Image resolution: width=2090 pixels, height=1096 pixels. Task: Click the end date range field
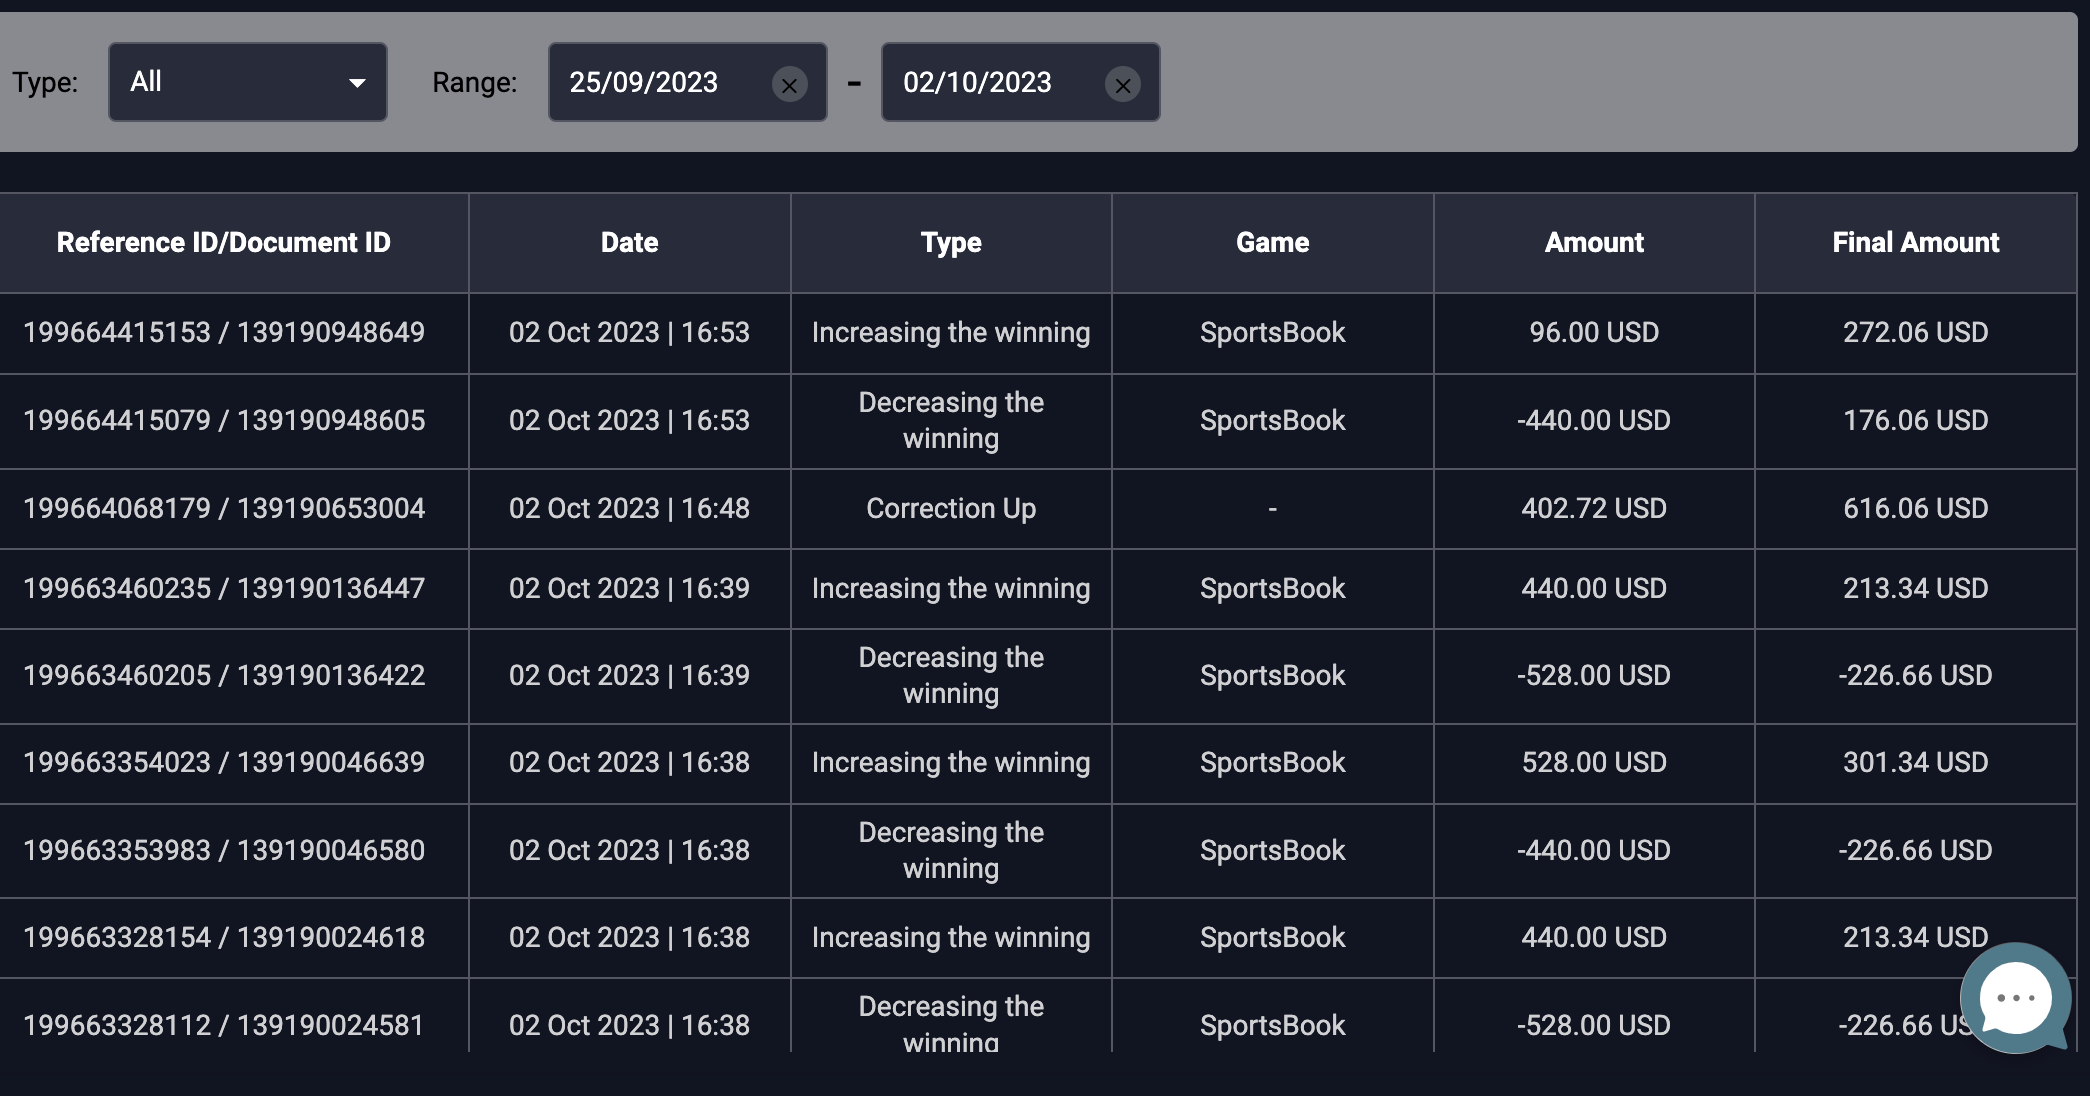tap(990, 82)
